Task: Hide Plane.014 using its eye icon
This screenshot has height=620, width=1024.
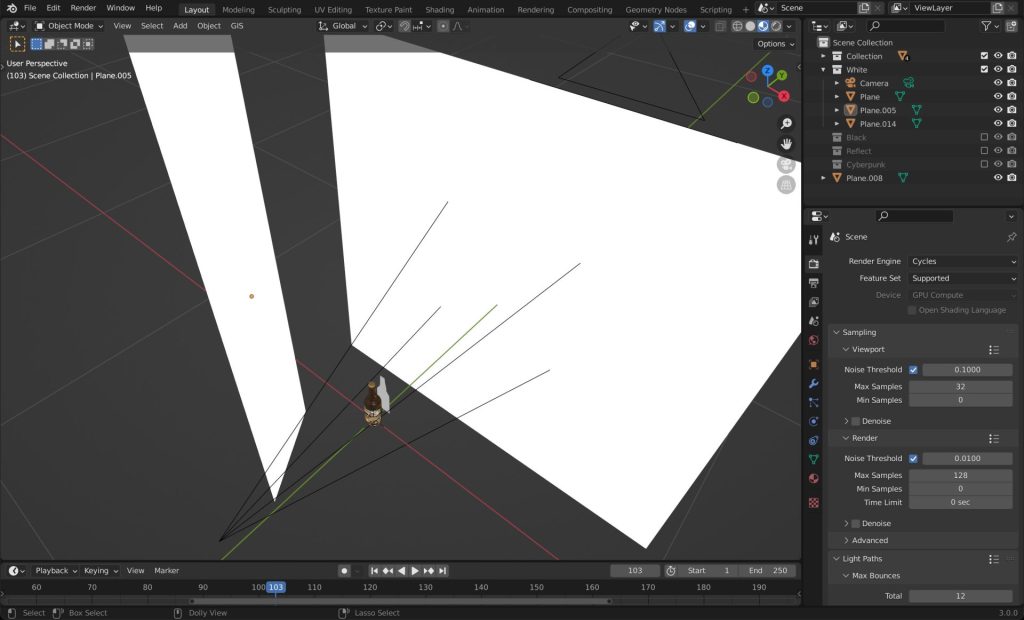Action: tap(997, 124)
